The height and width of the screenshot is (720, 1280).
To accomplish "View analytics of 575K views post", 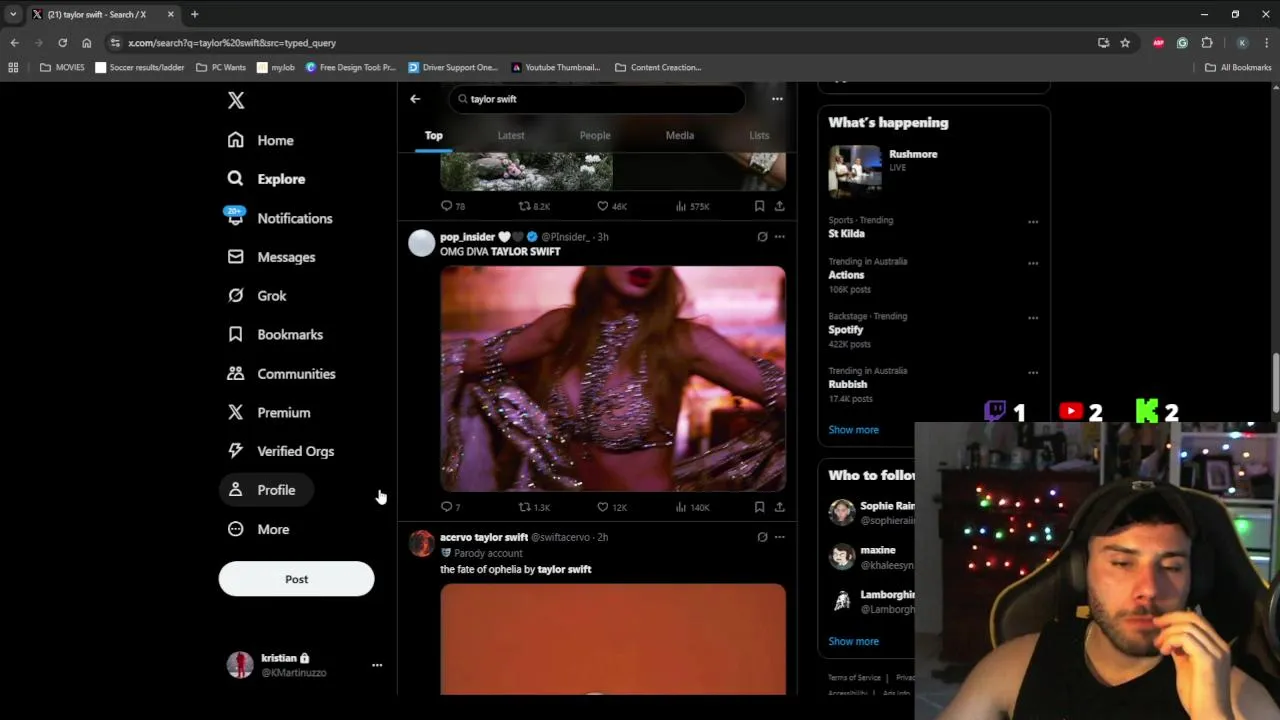I will tap(692, 206).
